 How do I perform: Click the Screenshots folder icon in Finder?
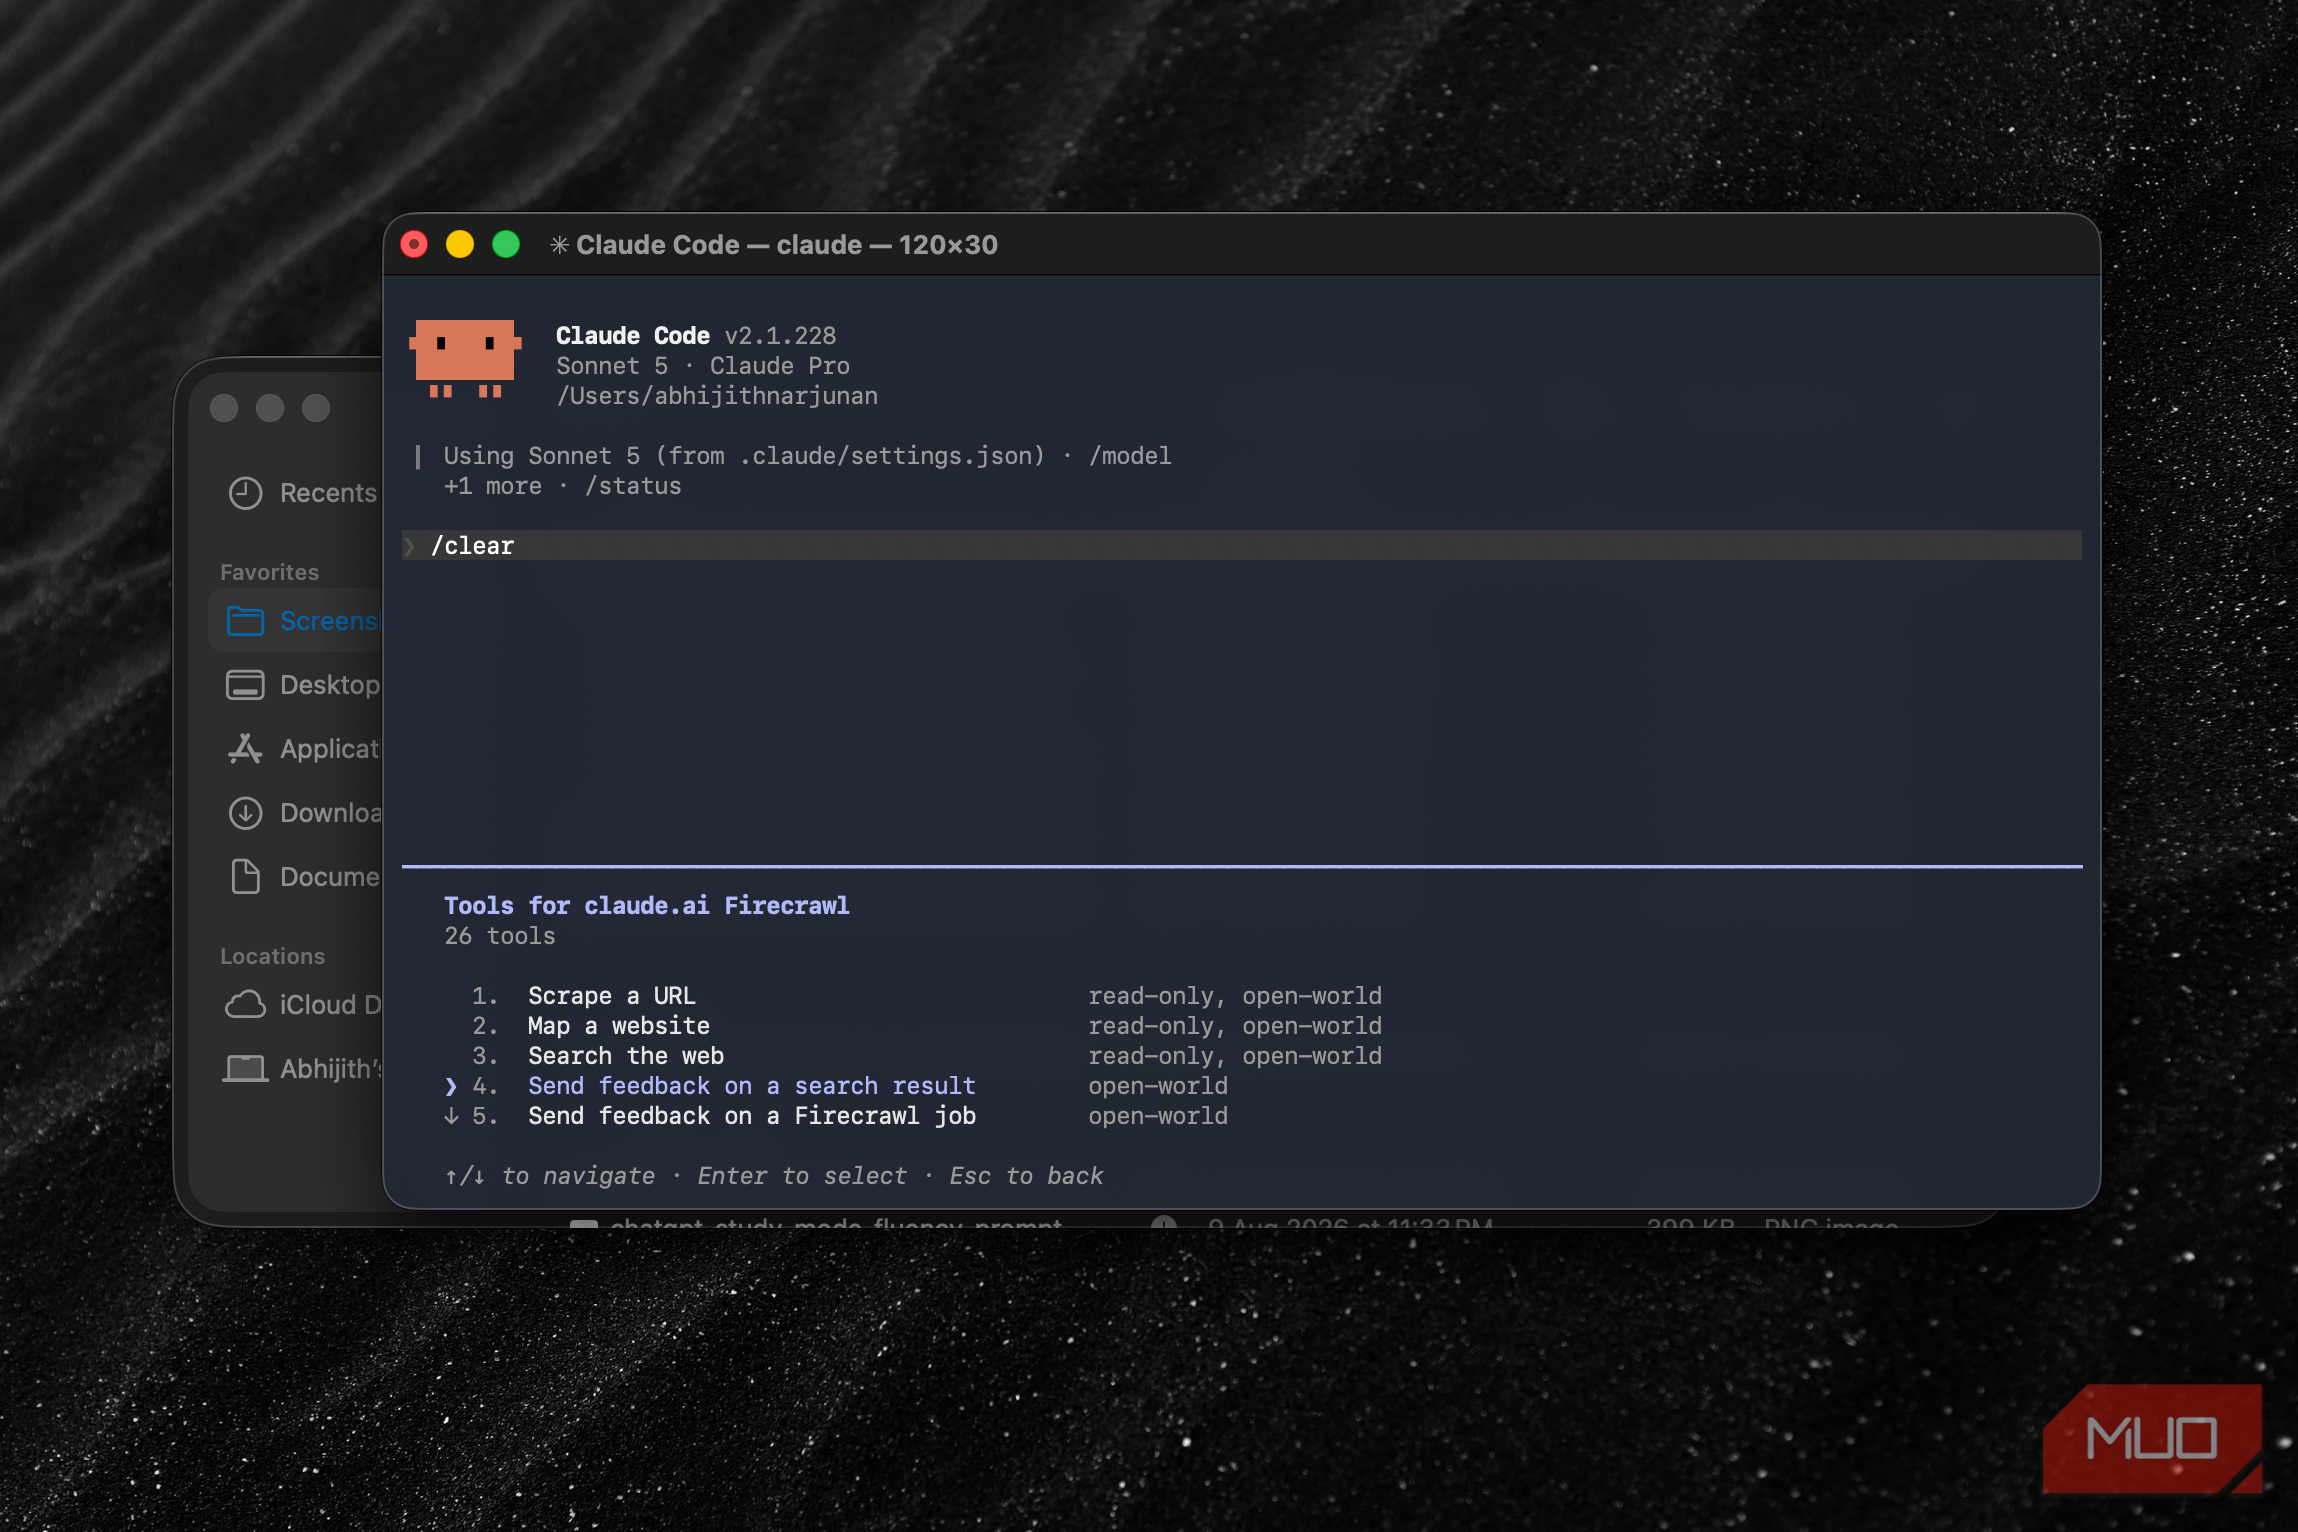point(245,621)
